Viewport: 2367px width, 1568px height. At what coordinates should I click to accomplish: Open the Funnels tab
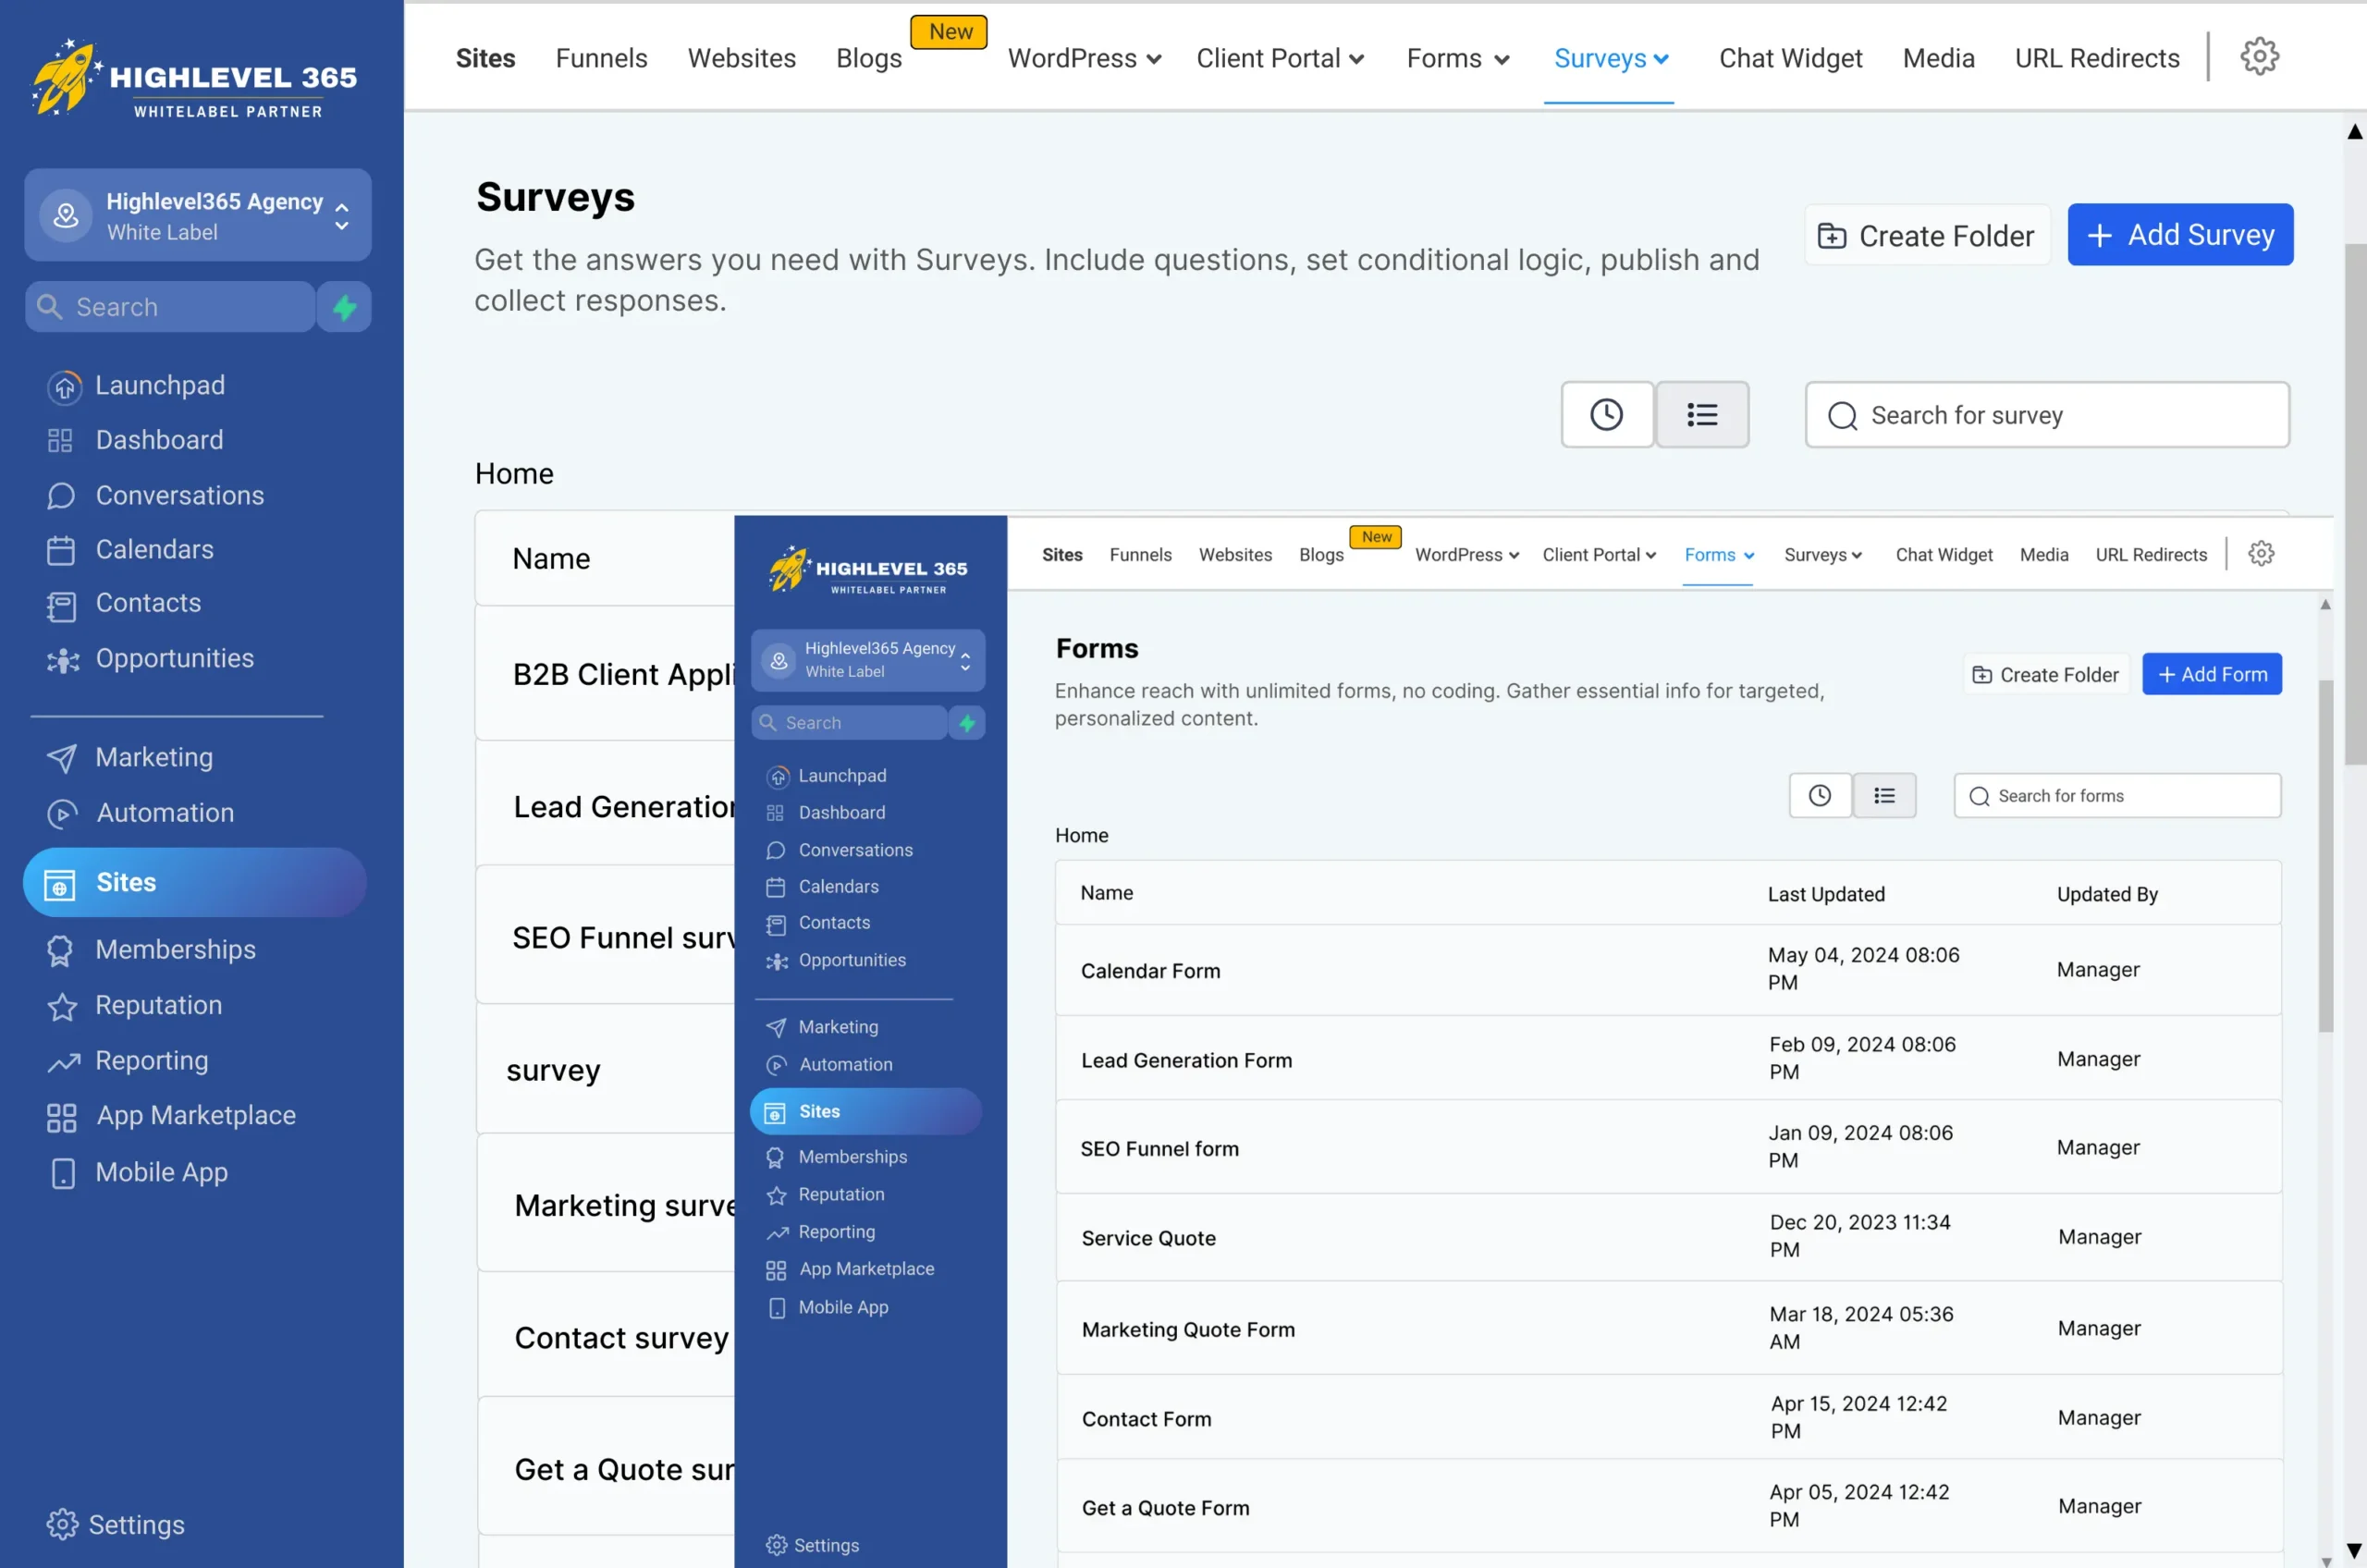tap(601, 59)
